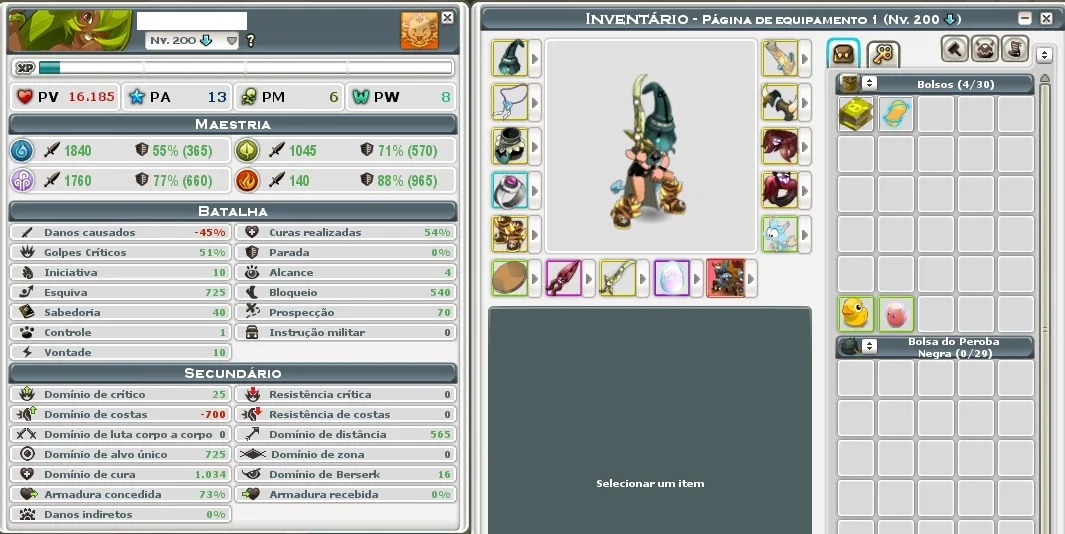Click the blue water element mastery icon
Image resolution: width=1065 pixels, height=534 pixels.
tap(22, 150)
